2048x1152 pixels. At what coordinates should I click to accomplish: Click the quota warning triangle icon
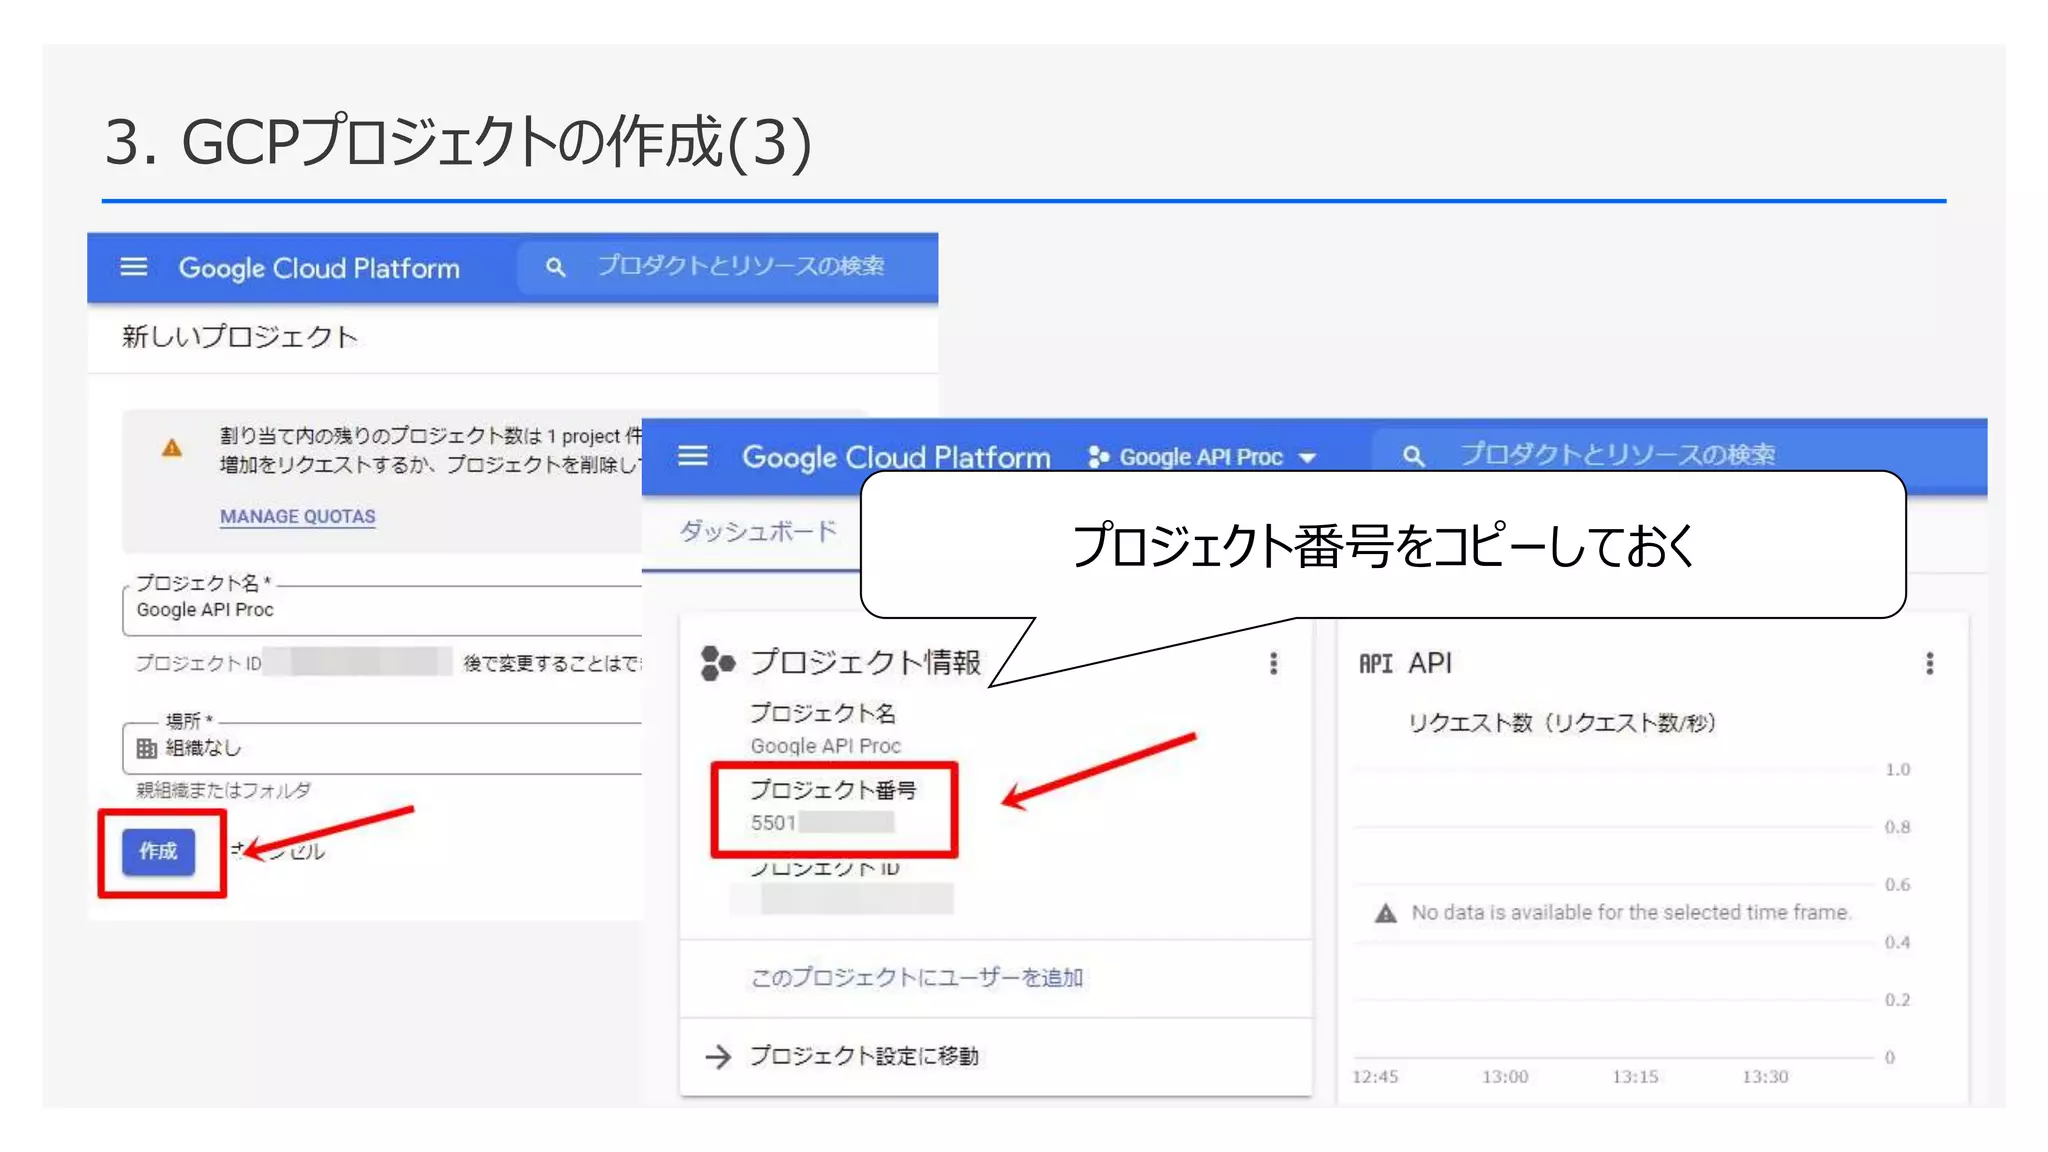[172, 447]
